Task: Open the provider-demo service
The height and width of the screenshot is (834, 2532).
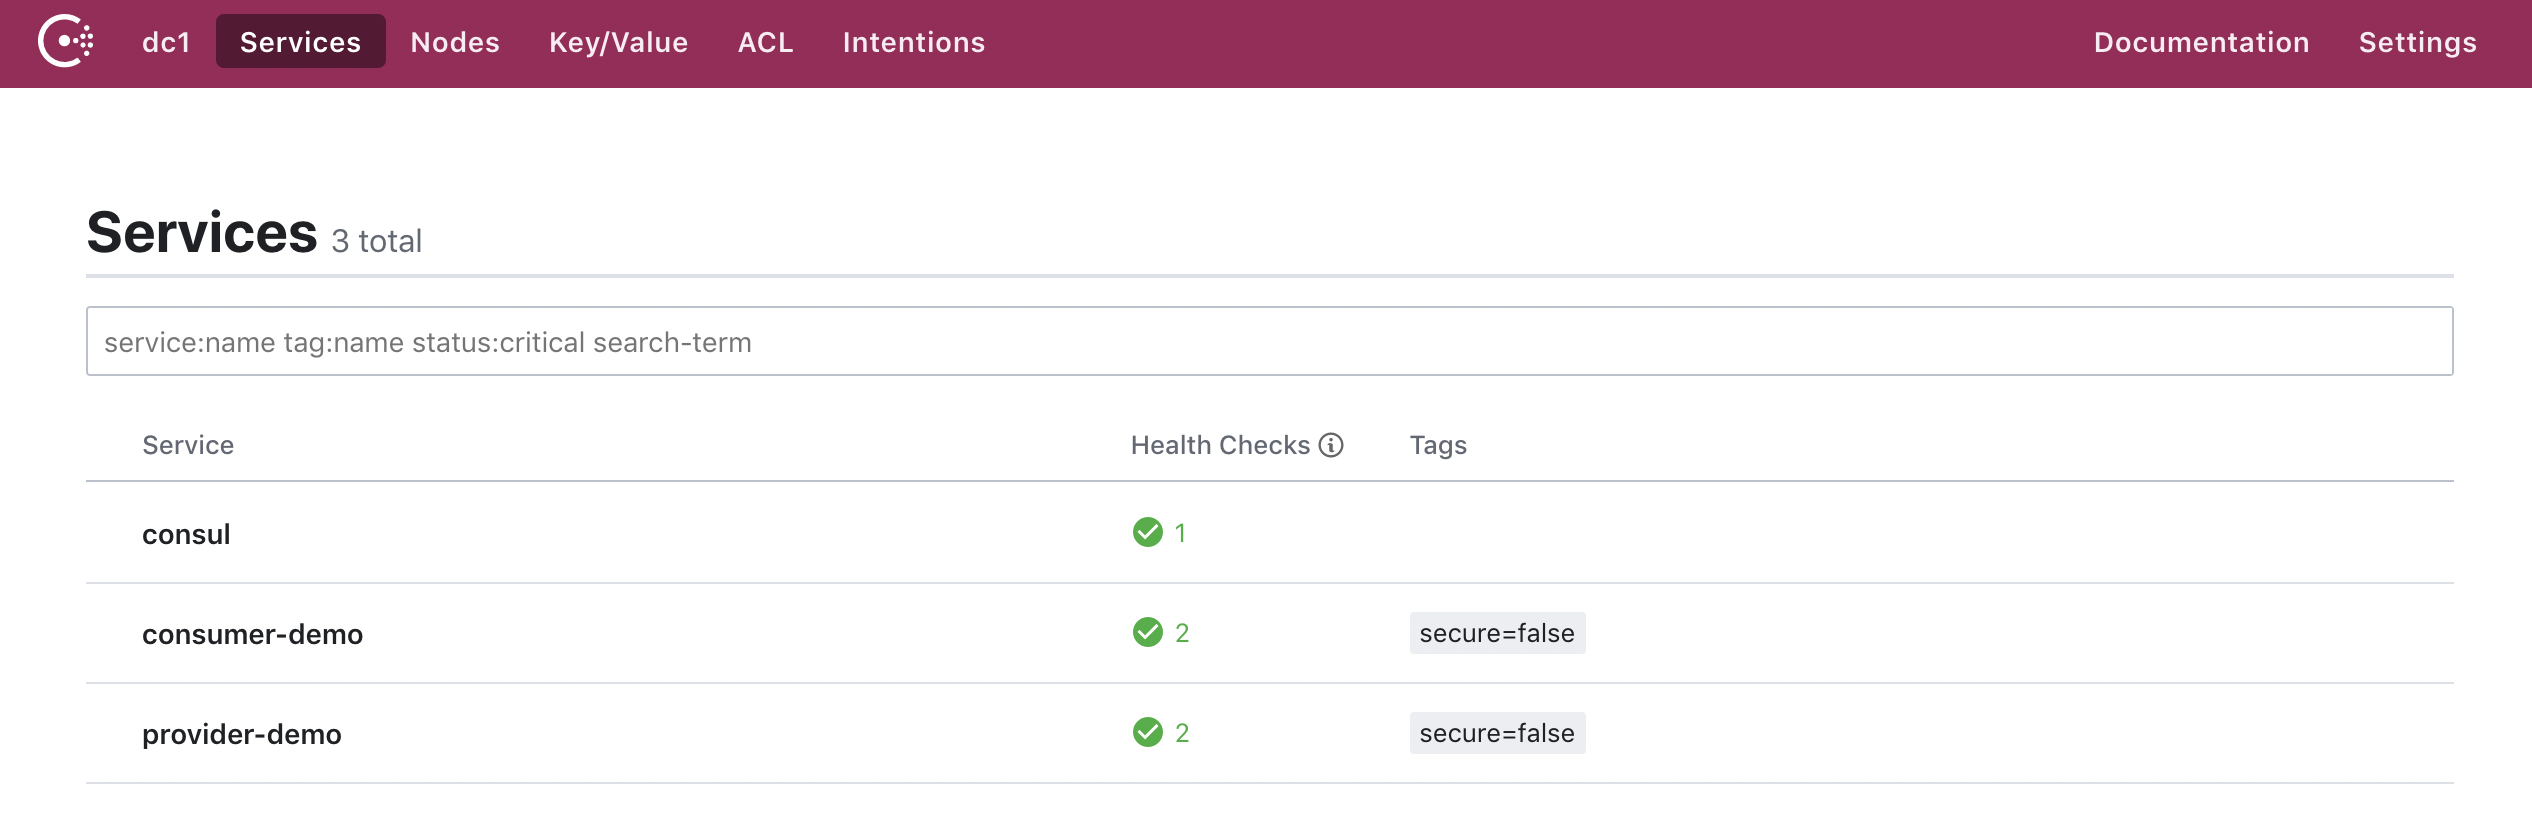Action: tap(242, 734)
